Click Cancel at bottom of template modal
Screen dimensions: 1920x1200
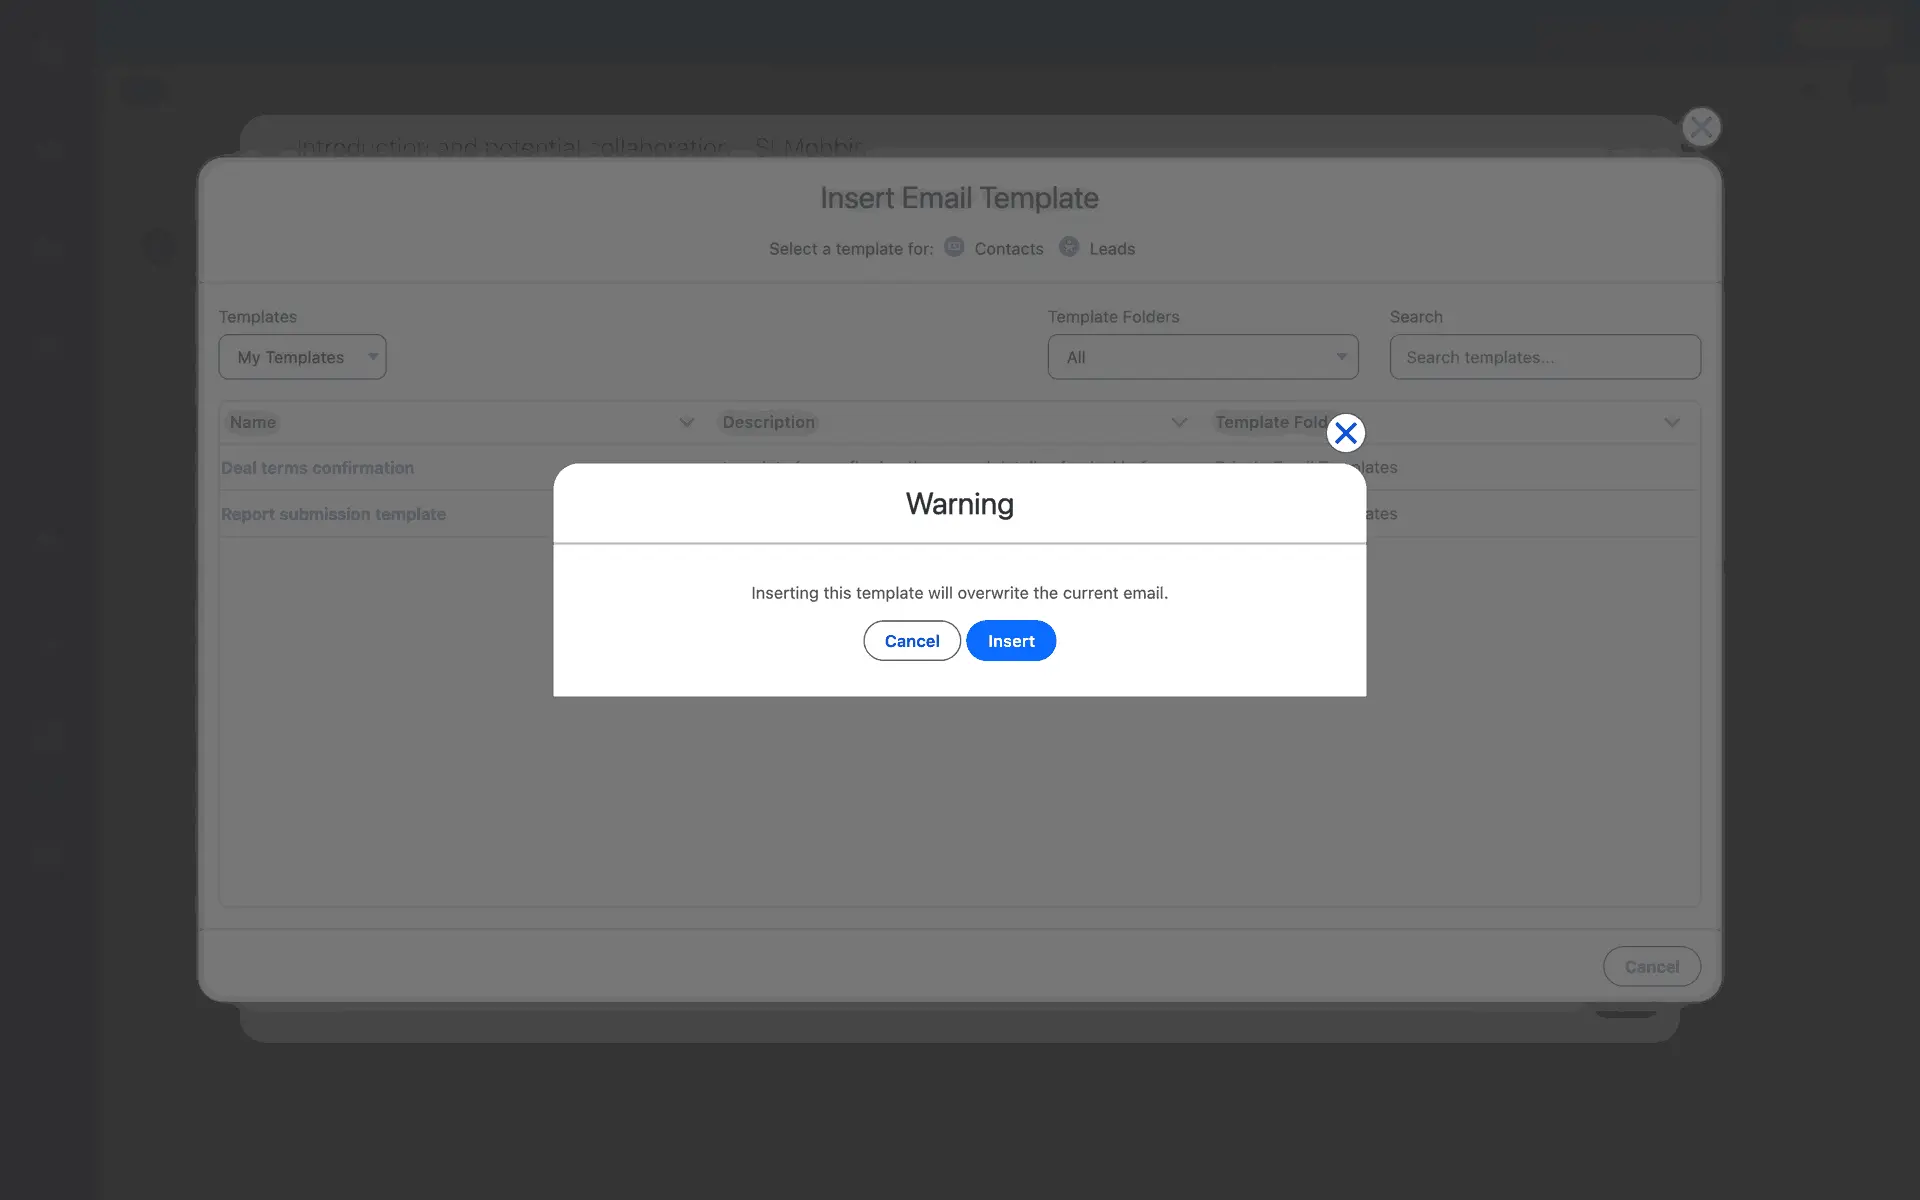[x=1651, y=967]
